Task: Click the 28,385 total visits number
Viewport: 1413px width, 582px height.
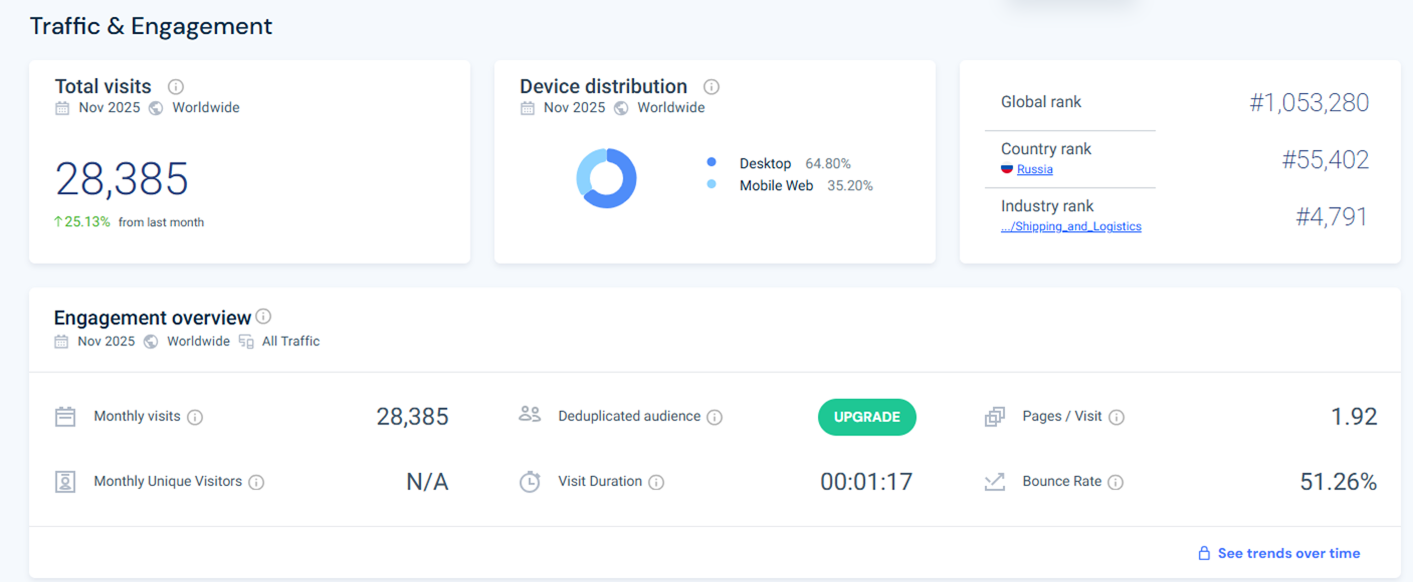Action: click(x=121, y=179)
